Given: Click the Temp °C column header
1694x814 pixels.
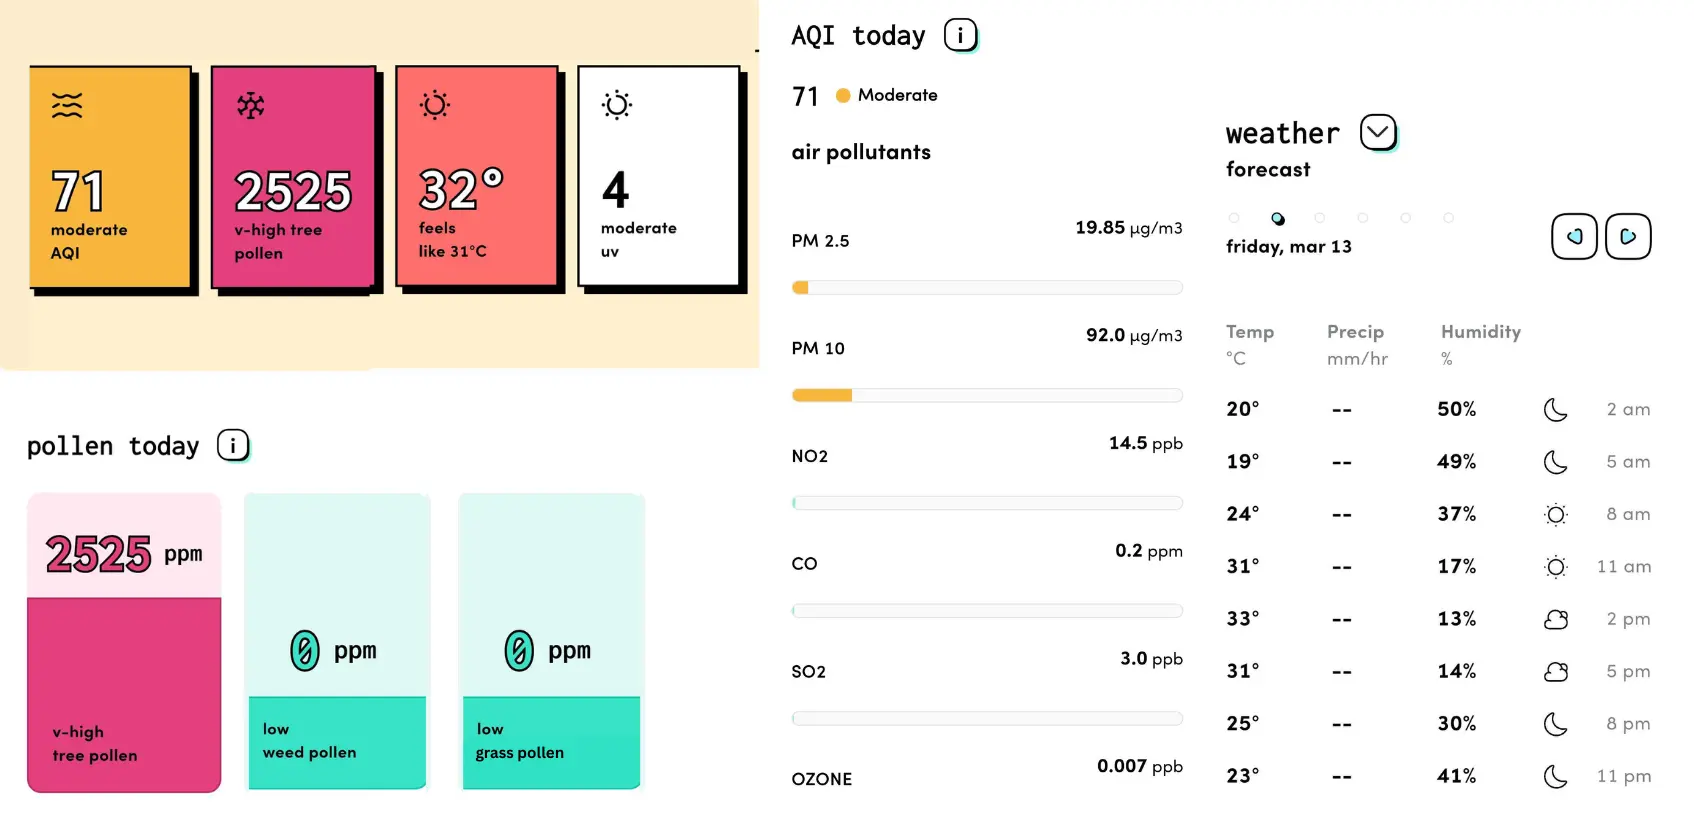Looking at the screenshot, I should click(x=1250, y=345).
